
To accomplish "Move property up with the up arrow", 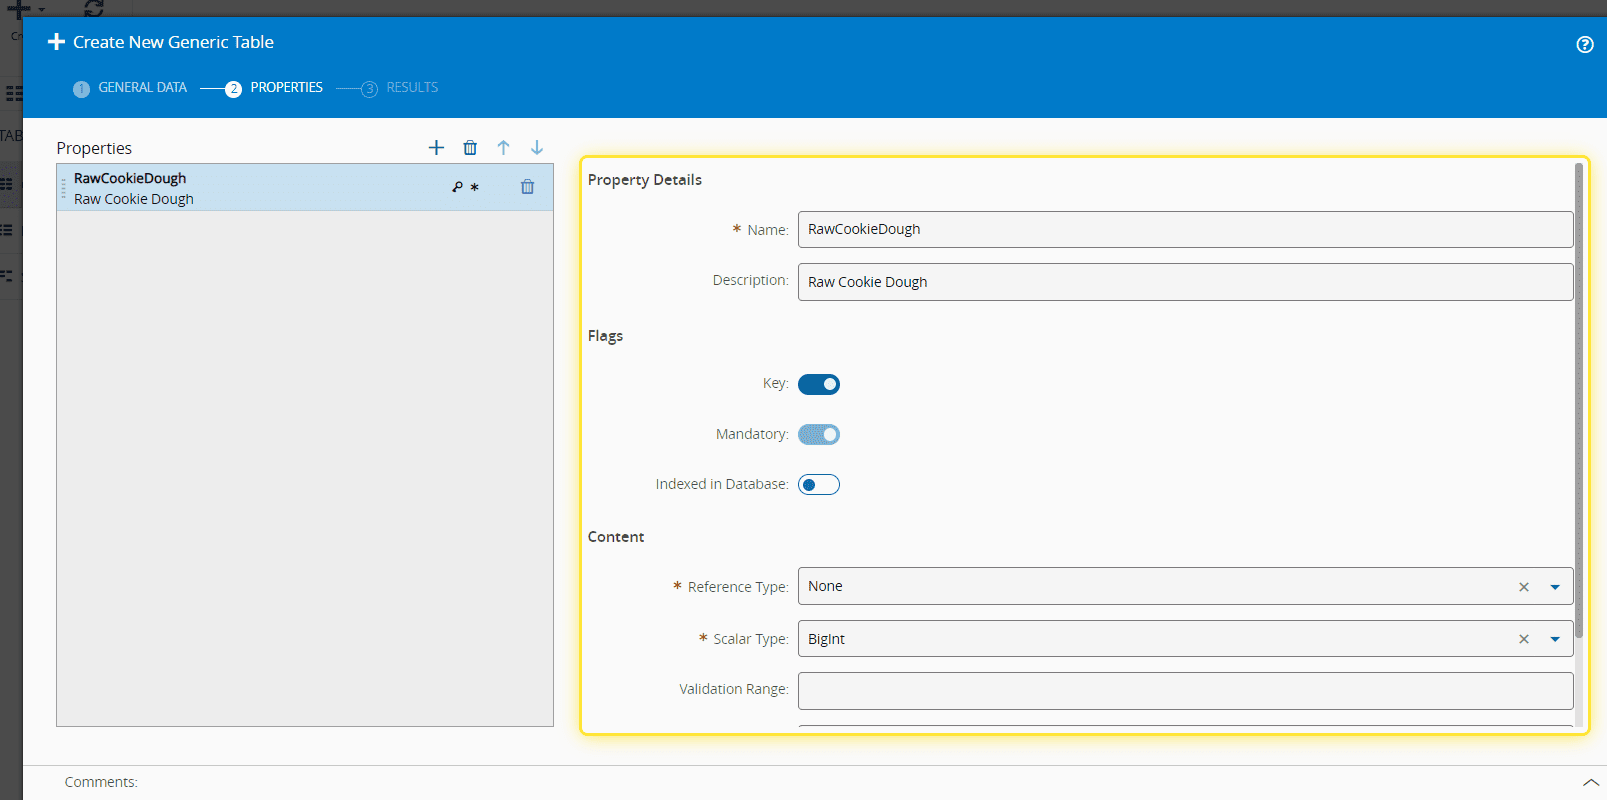I will tap(504, 148).
